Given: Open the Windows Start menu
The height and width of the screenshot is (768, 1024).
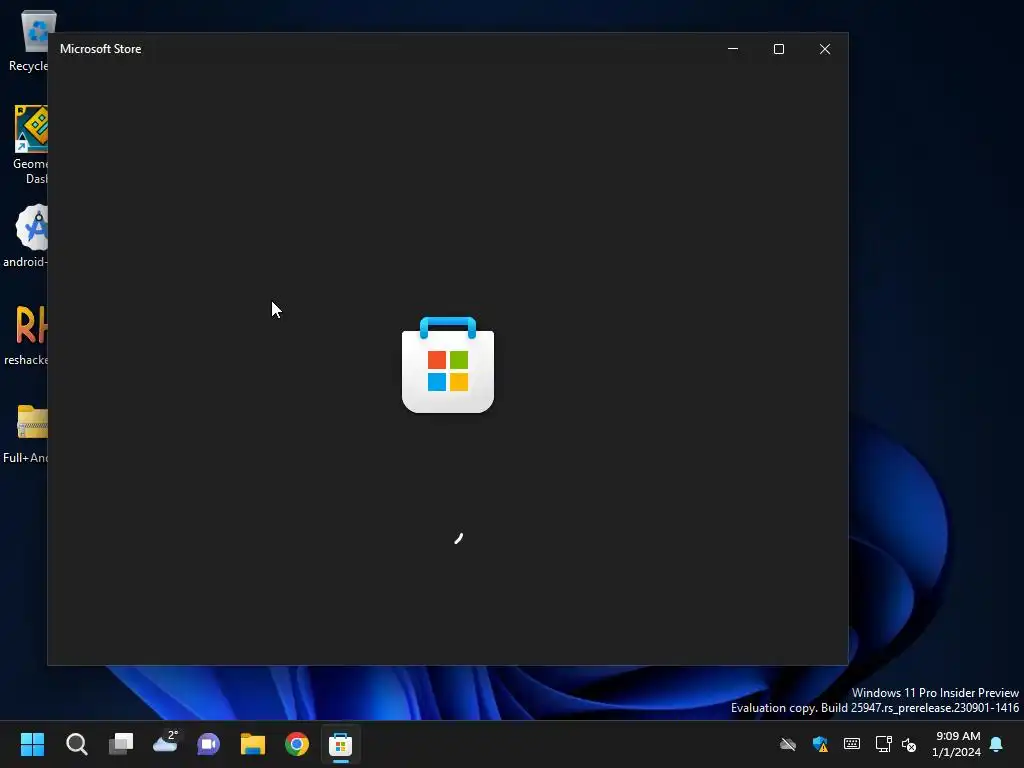Looking at the screenshot, I should 32,744.
